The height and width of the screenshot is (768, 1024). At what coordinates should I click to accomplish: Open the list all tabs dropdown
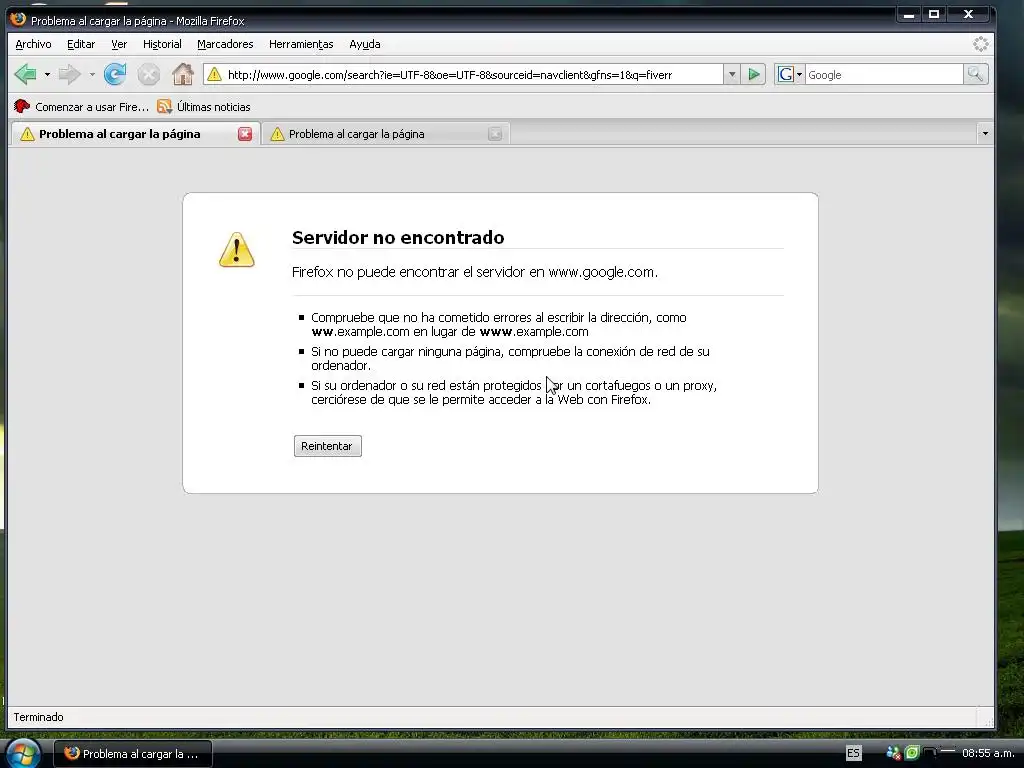point(985,134)
